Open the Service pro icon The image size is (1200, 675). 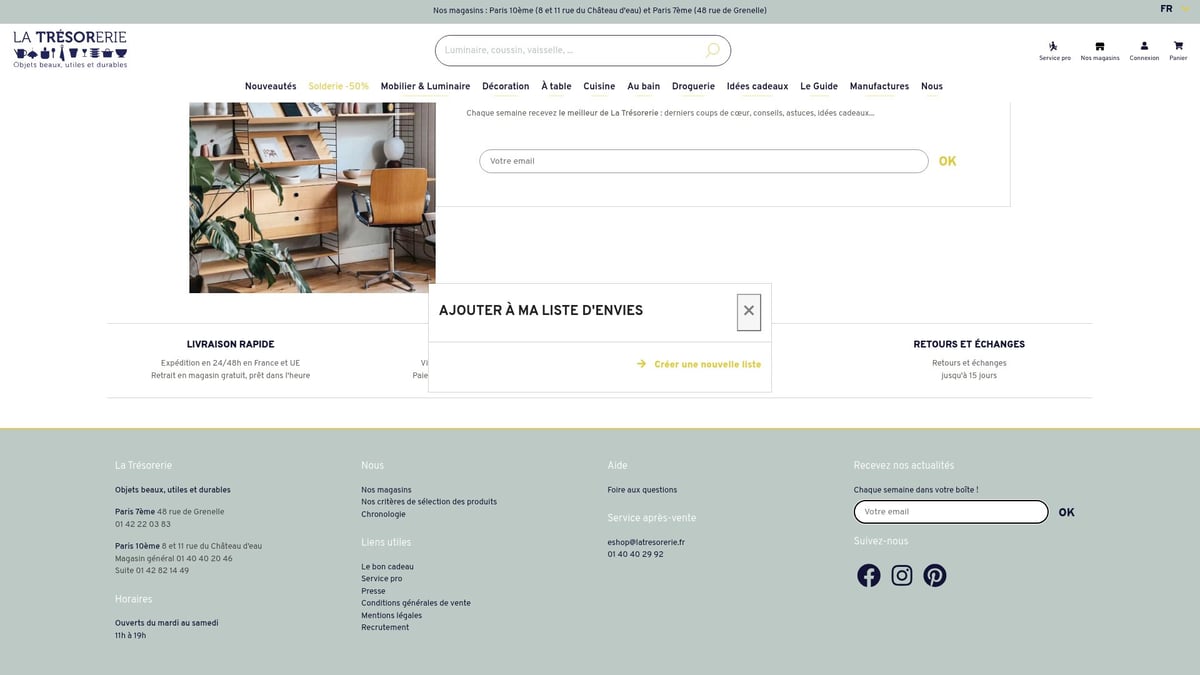[1054, 50]
